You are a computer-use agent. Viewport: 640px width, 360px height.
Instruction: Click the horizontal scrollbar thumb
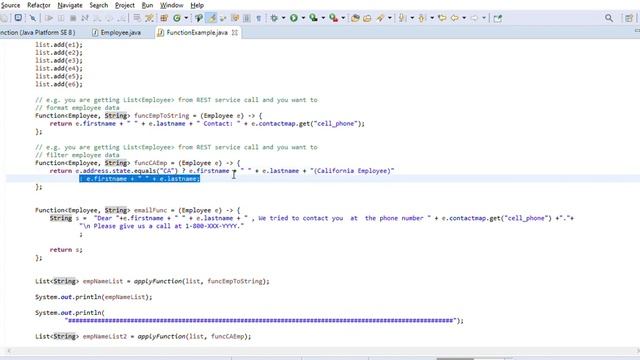(x=455, y=359)
